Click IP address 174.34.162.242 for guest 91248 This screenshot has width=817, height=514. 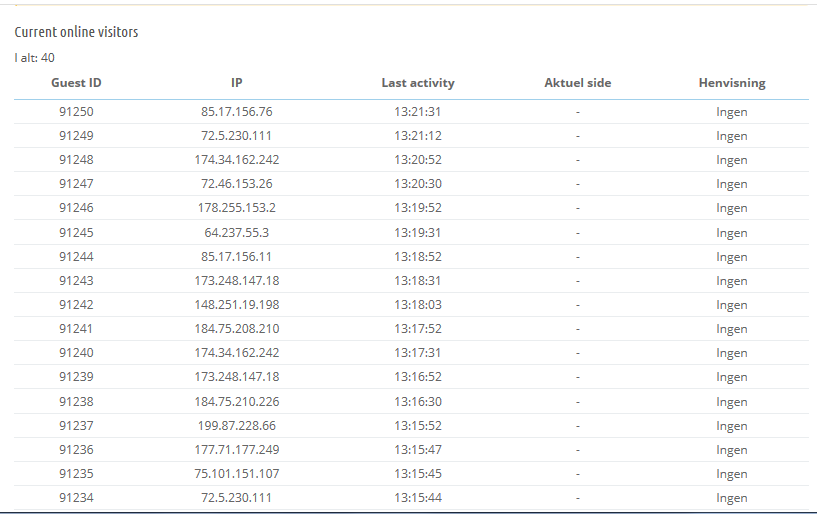[237, 160]
